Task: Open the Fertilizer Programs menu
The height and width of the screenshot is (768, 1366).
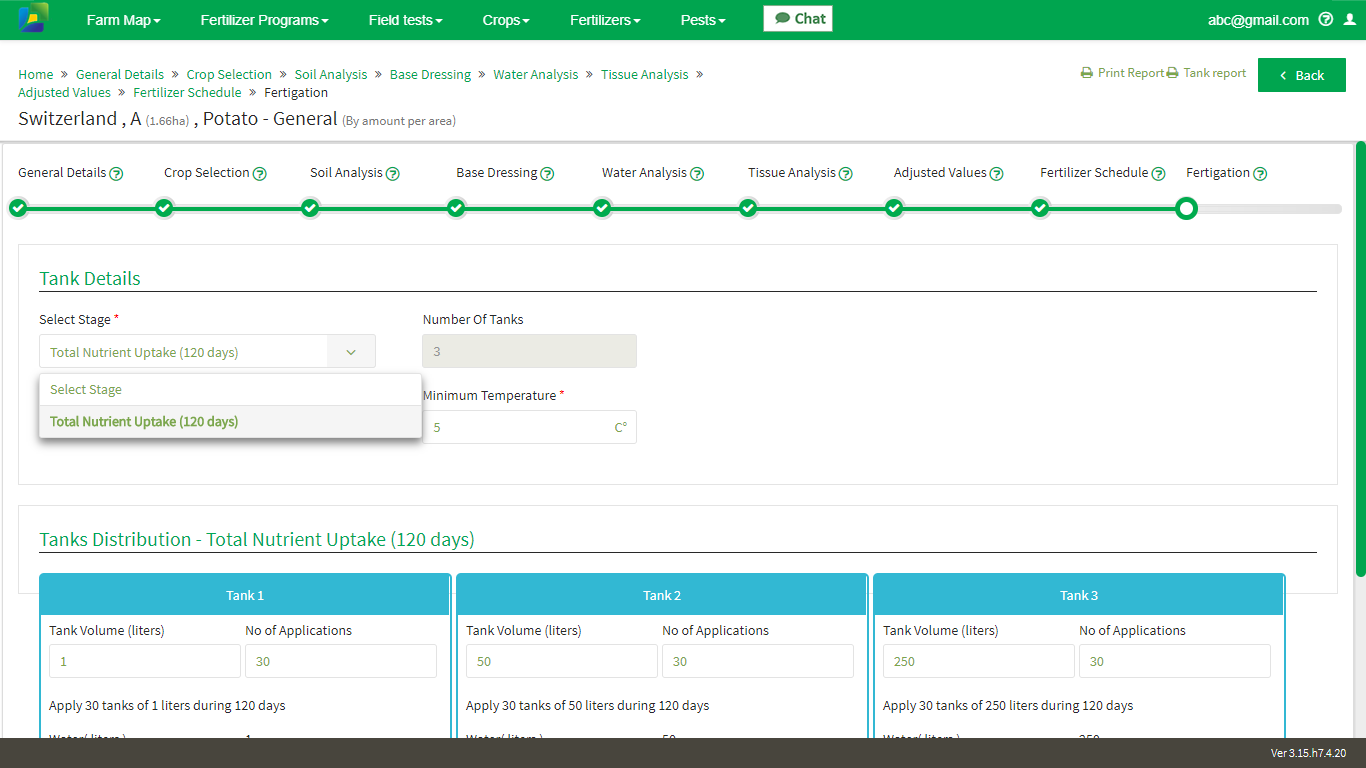Action: pos(264,20)
